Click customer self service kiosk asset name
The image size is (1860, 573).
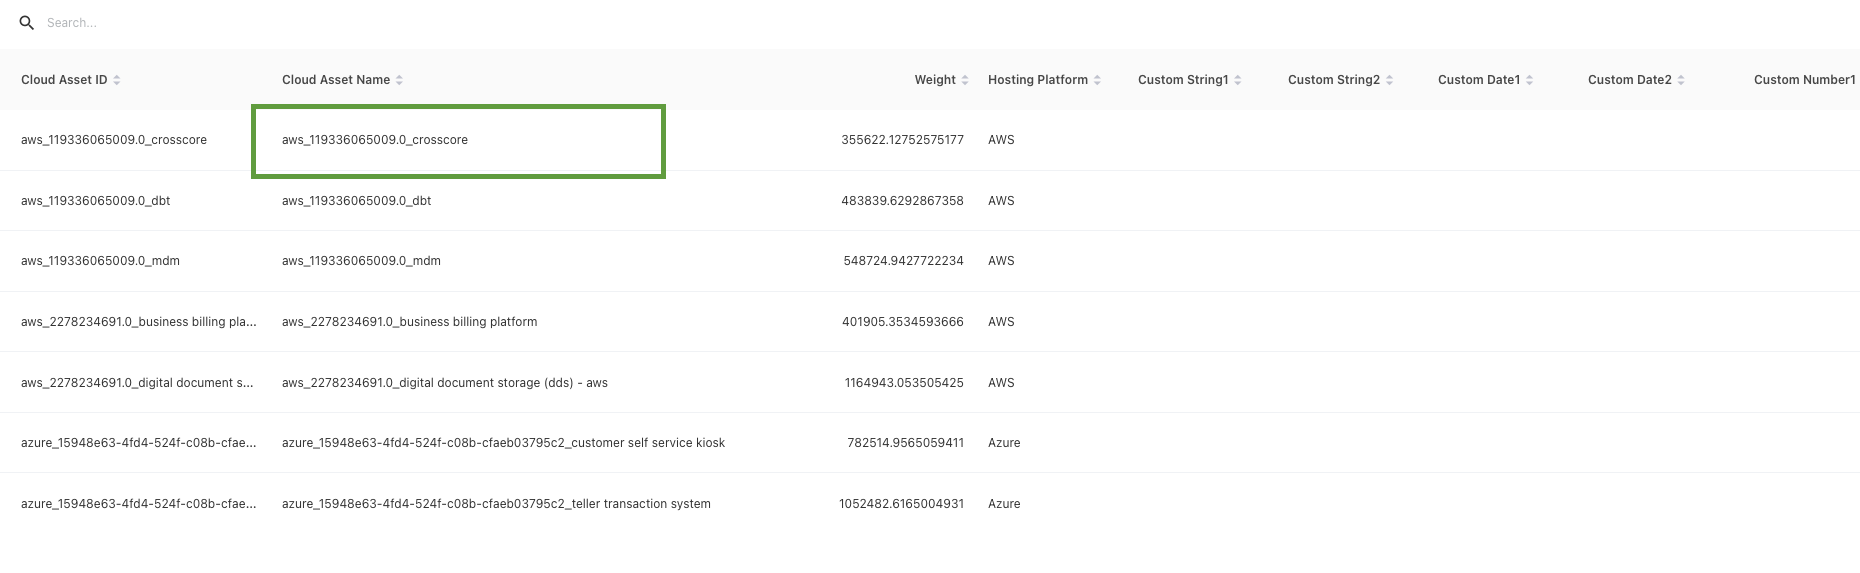503,443
